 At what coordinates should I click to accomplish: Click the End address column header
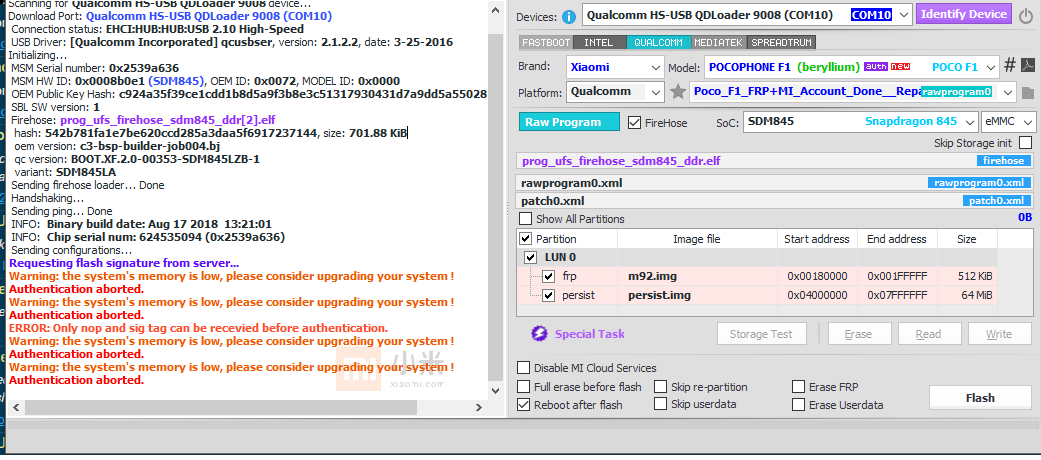(897, 239)
